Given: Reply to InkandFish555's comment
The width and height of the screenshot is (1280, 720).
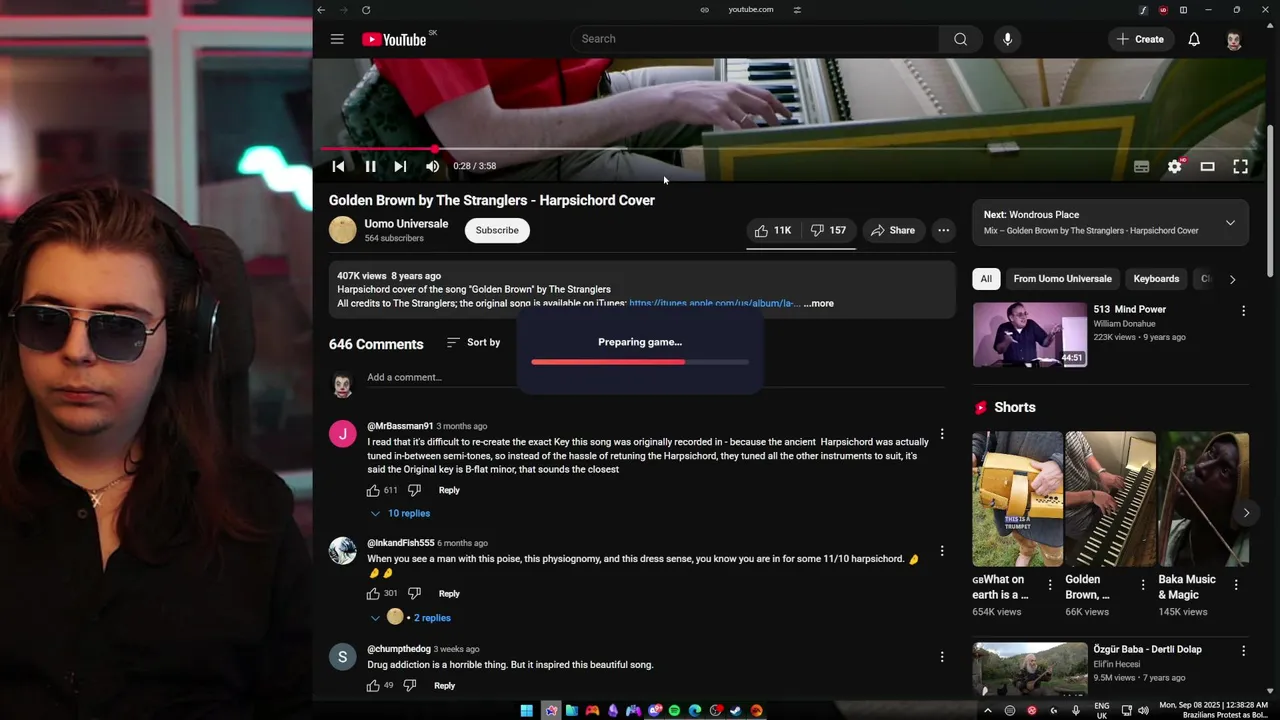Looking at the screenshot, I should pyautogui.click(x=449, y=594).
